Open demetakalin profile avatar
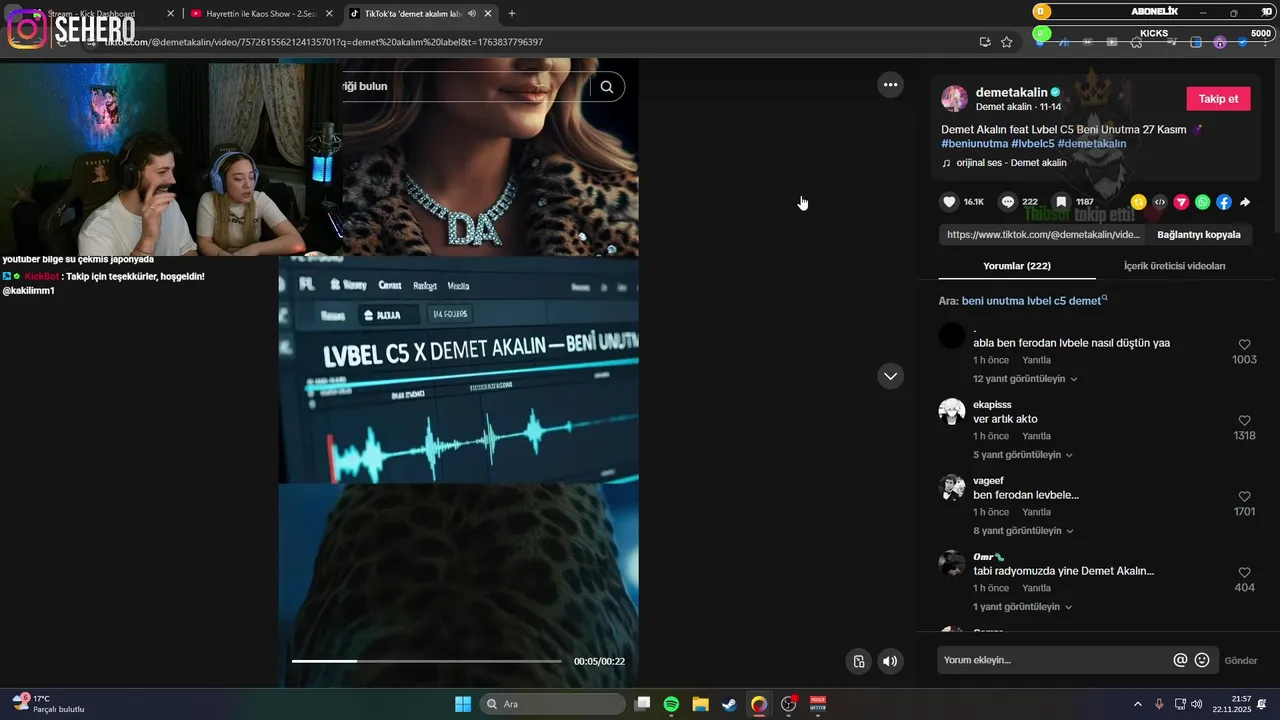Viewport: 1280px width, 720px height. [x=955, y=98]
